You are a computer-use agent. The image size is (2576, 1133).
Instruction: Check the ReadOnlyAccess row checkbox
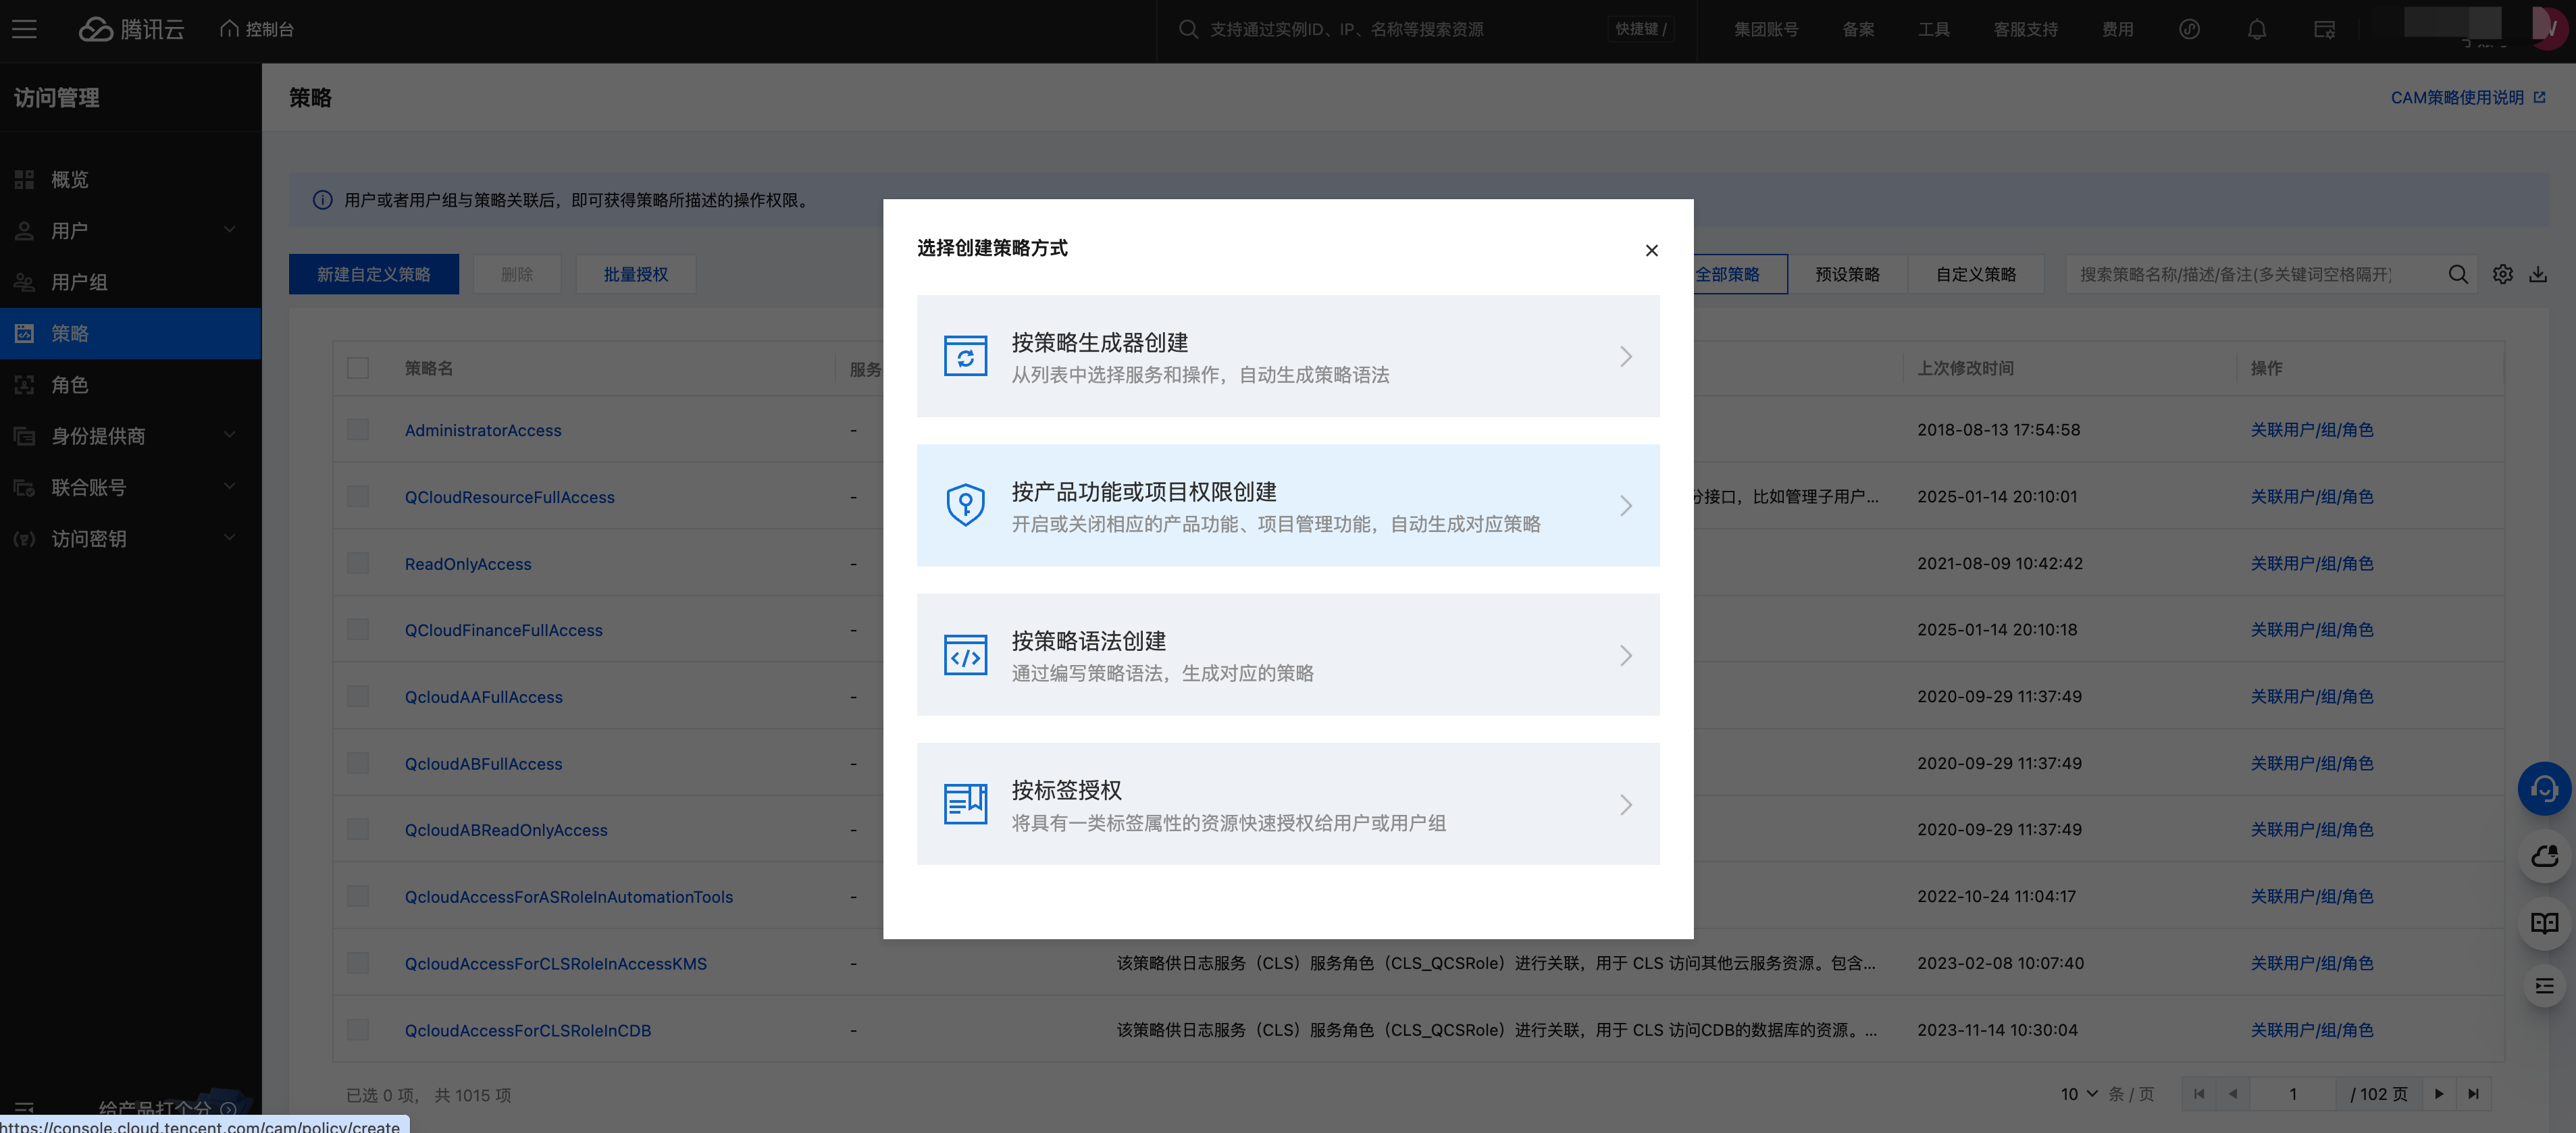pyautogui.click(x=358, y=563)
